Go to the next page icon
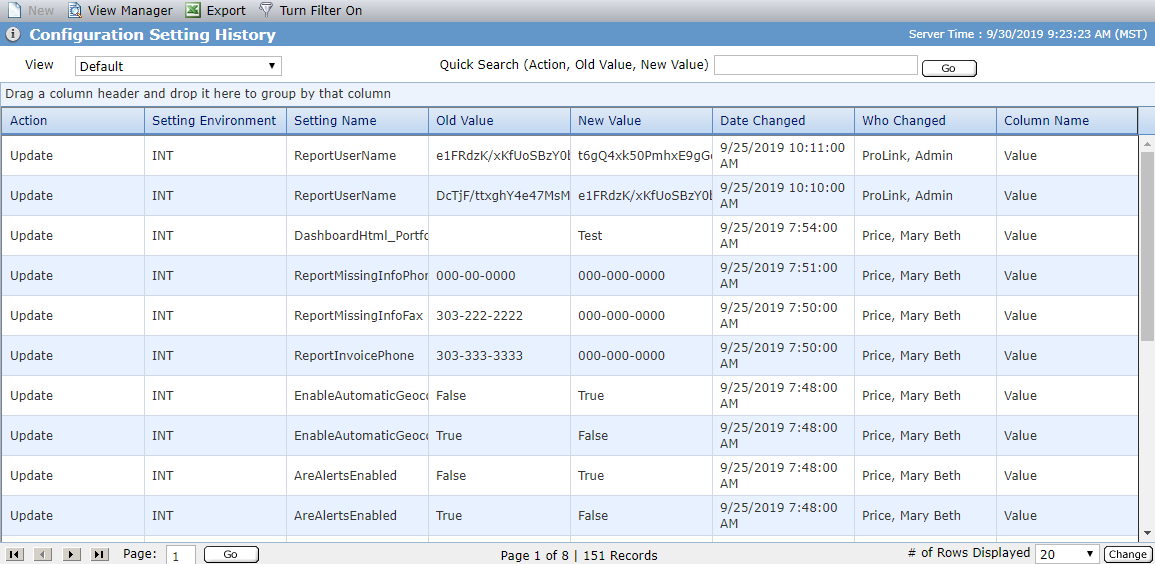This screenshot has width=1155, height=564. (x=71, y=554)
